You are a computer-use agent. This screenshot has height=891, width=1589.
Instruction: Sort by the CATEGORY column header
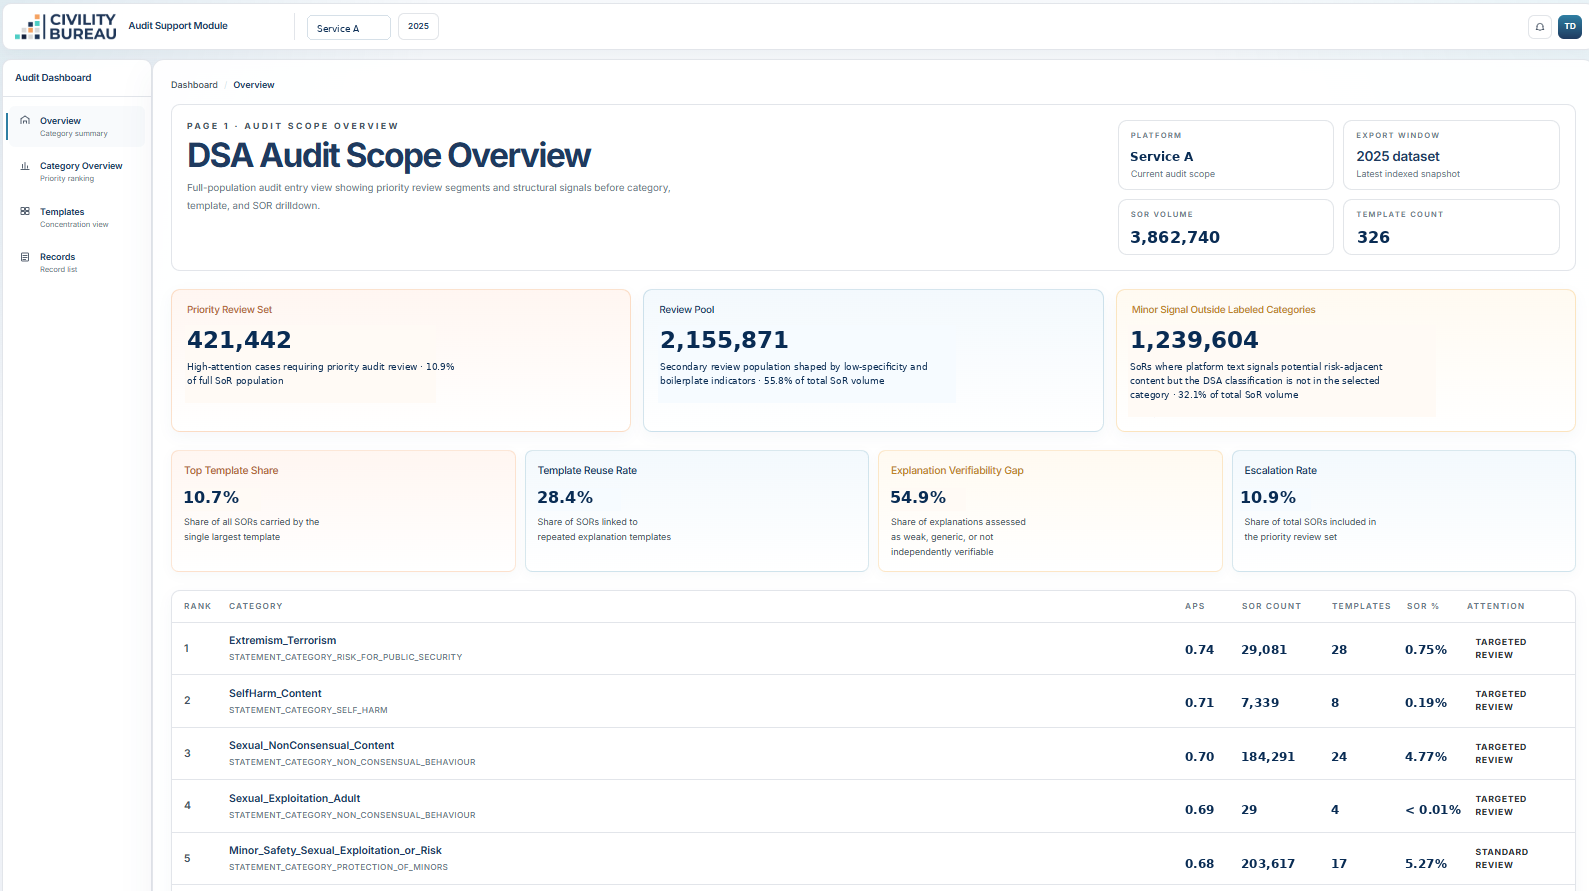pyautogui.click(x=256, y=606)
